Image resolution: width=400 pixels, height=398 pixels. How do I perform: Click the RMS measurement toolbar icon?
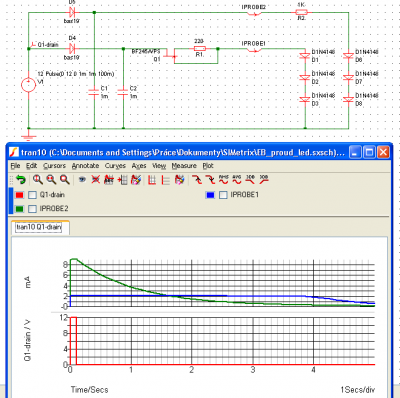pos(224,179)
